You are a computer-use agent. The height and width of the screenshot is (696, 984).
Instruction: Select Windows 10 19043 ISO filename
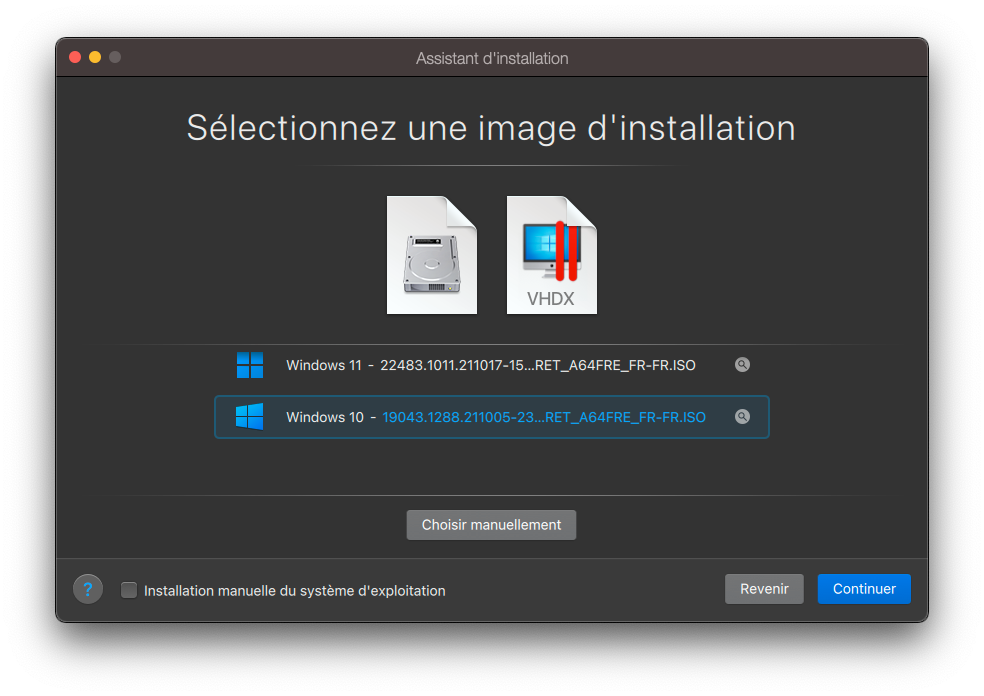[x=544, y=417]
